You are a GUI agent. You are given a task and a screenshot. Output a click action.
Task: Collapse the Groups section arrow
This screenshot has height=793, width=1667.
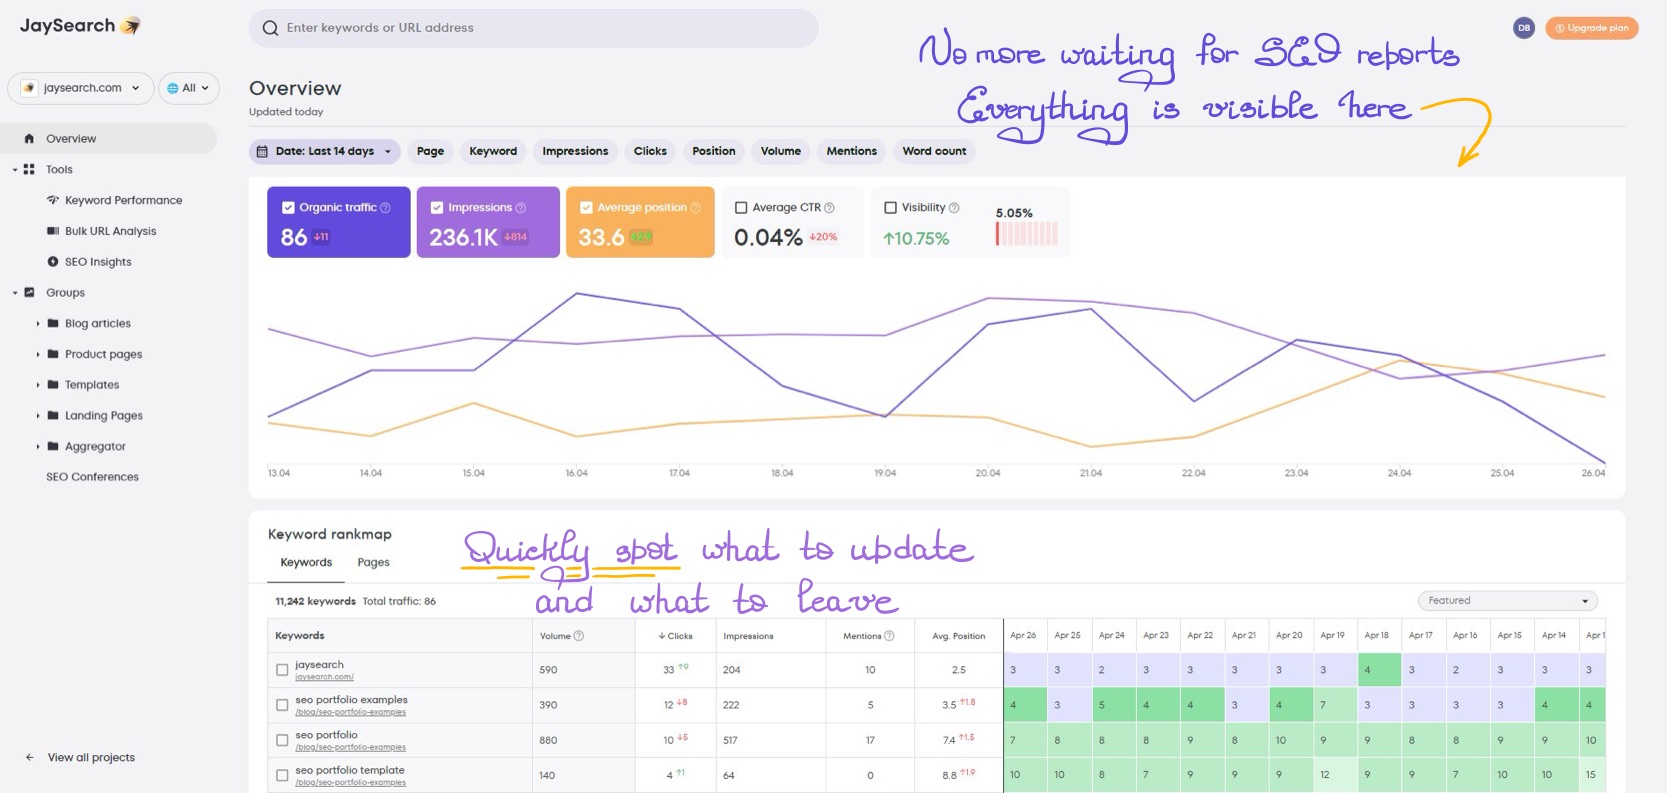(x=15, y=293)
